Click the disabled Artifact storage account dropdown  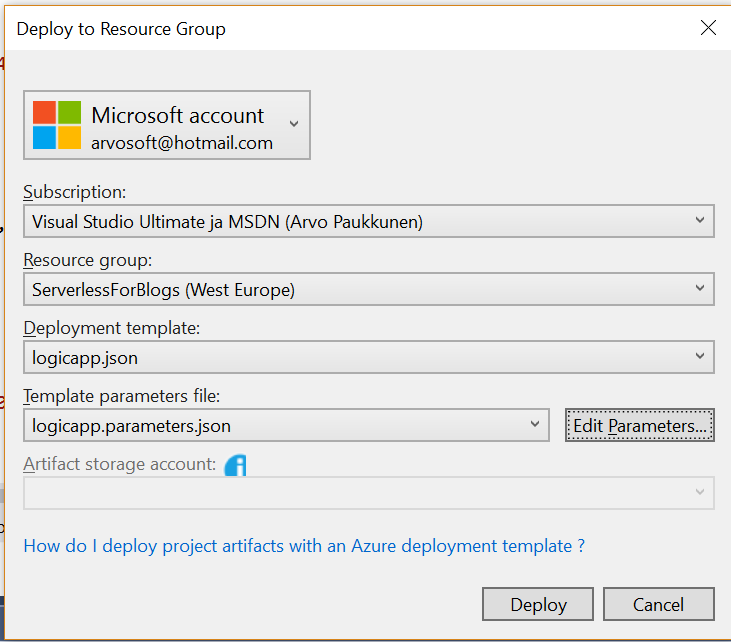pos(368,492)
